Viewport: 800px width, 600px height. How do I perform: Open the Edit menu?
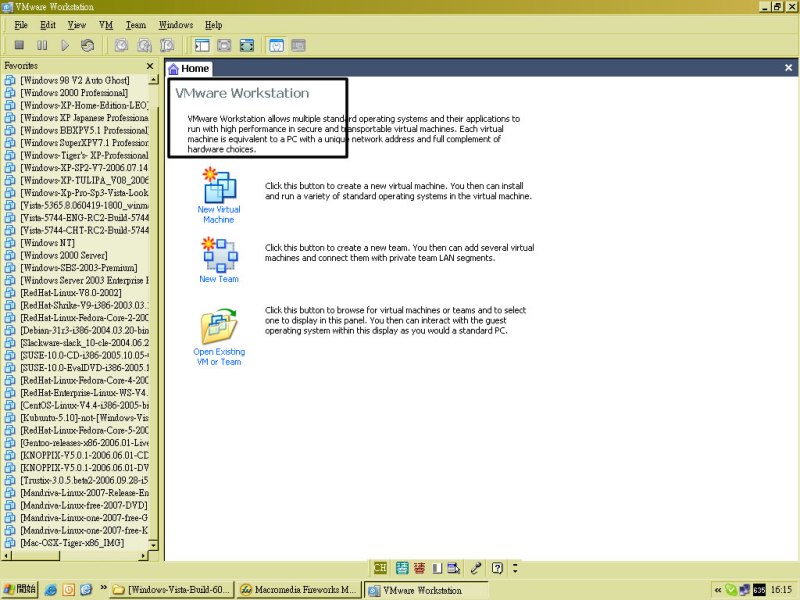pyautogui.click(x=48, y=24)
